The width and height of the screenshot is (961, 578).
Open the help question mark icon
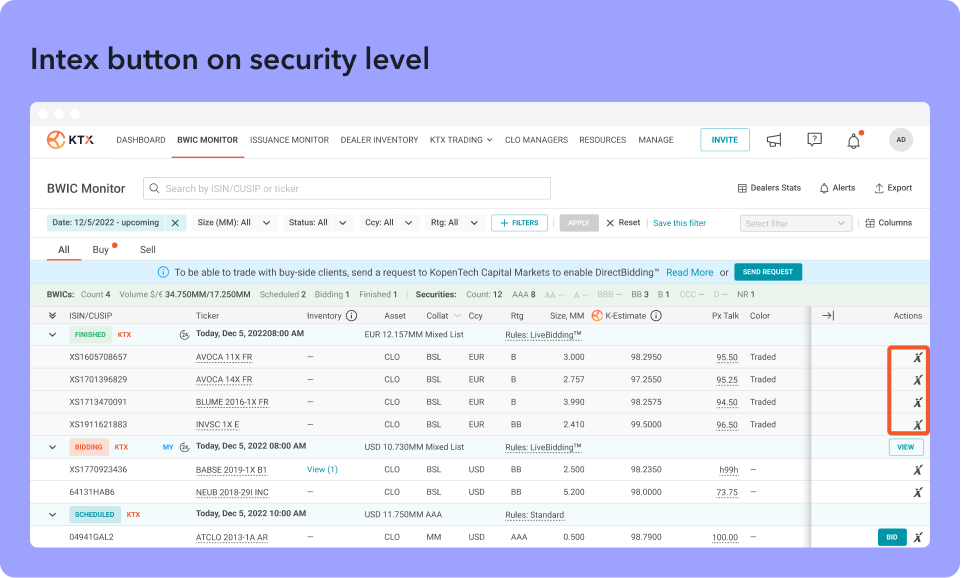point(814,141)
